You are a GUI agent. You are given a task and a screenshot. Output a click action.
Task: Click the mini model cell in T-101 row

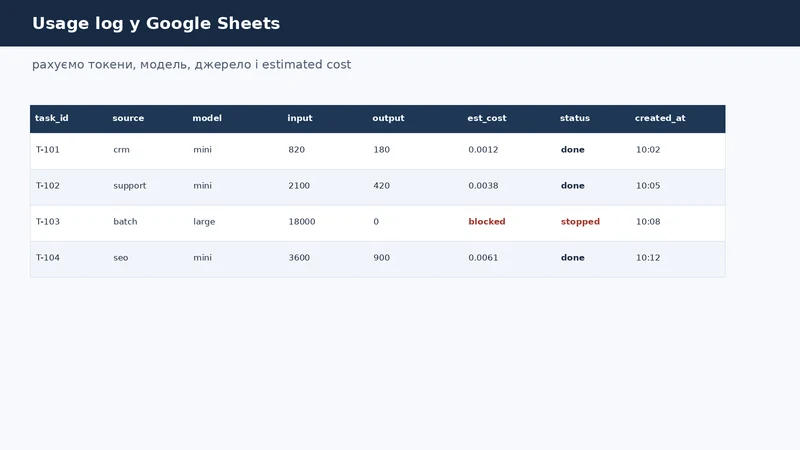[202, 149]
